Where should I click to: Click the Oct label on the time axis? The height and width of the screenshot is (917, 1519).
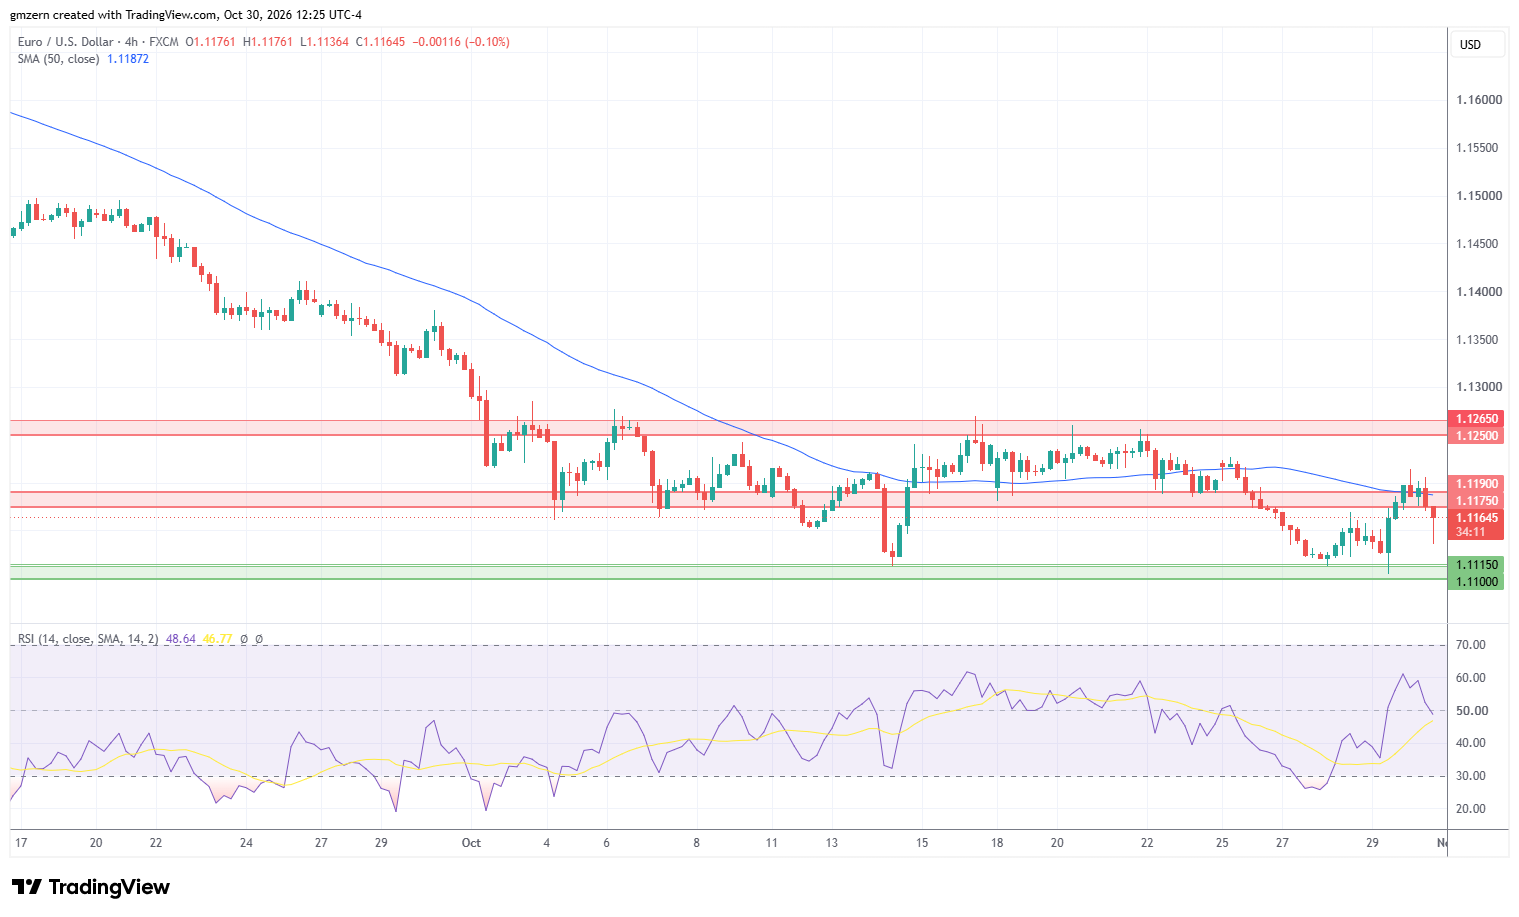[471, 843]
